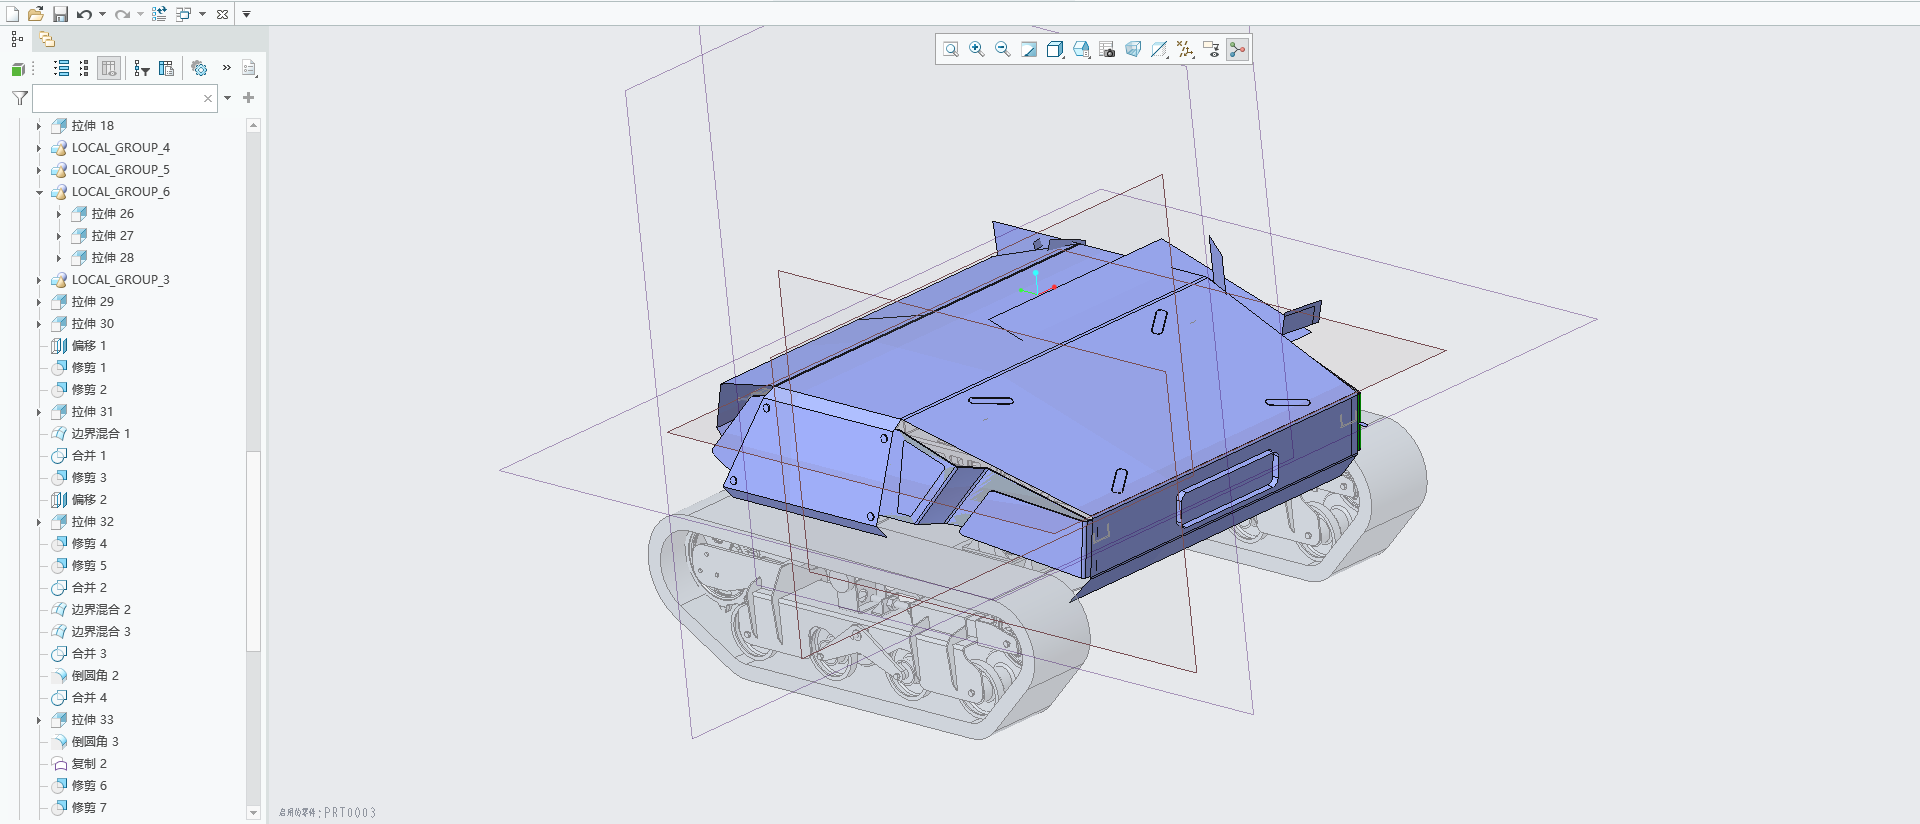The height and width of the screenshot is (824, 1920).
Task: Toggle perspective view
Action: 1133,49
